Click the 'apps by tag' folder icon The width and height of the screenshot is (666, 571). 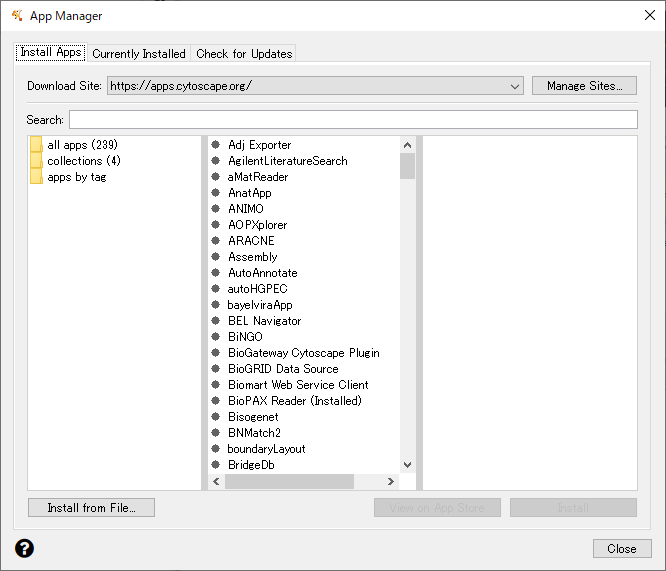click(x=36, y=177)
